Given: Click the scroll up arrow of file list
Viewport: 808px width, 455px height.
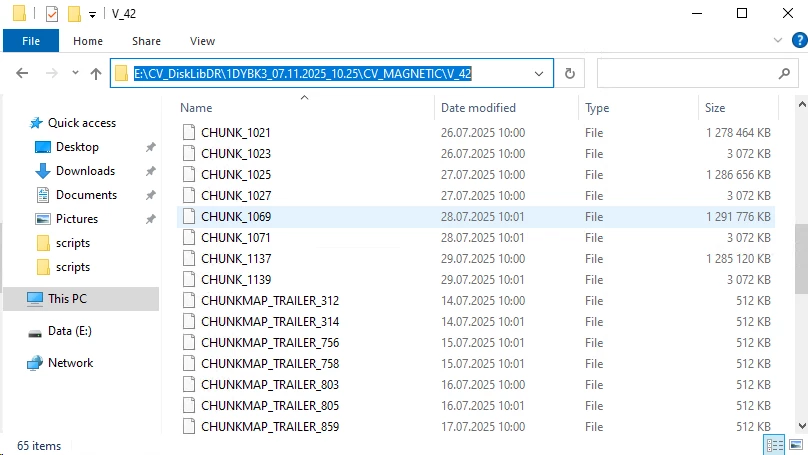Looking at the screenshot, I should coord(802,105).
